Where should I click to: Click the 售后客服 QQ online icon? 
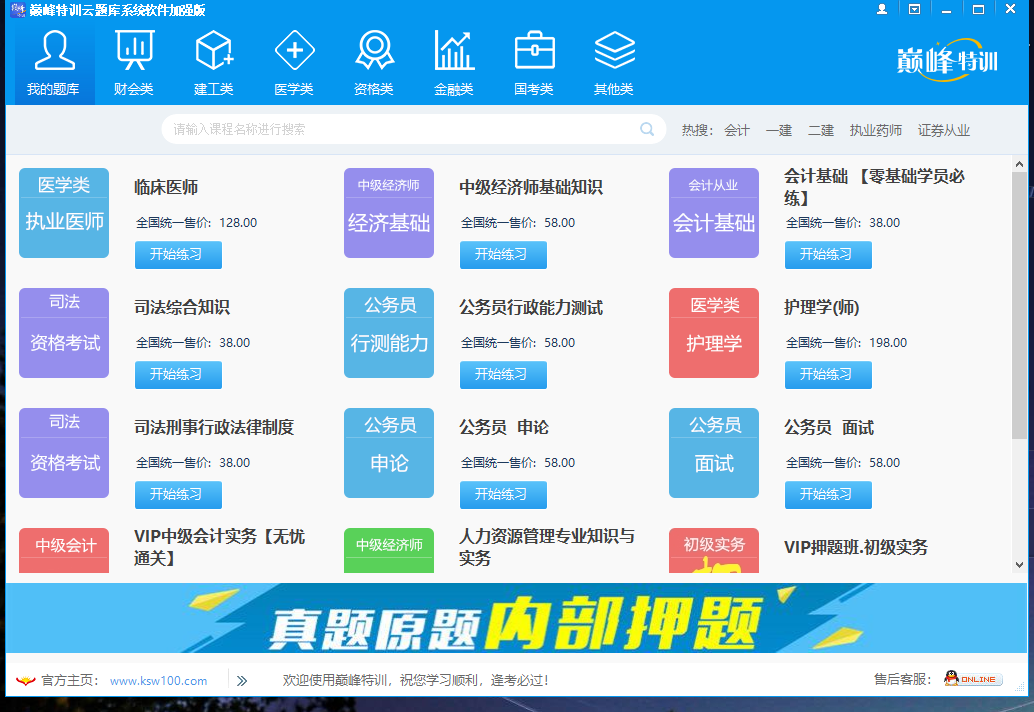973,679
